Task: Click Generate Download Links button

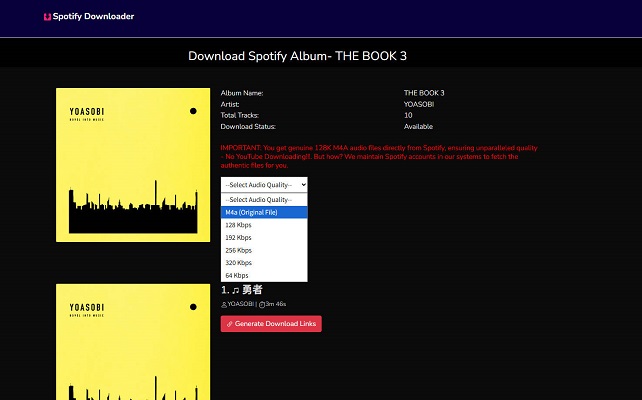Action: coord(271,324)
